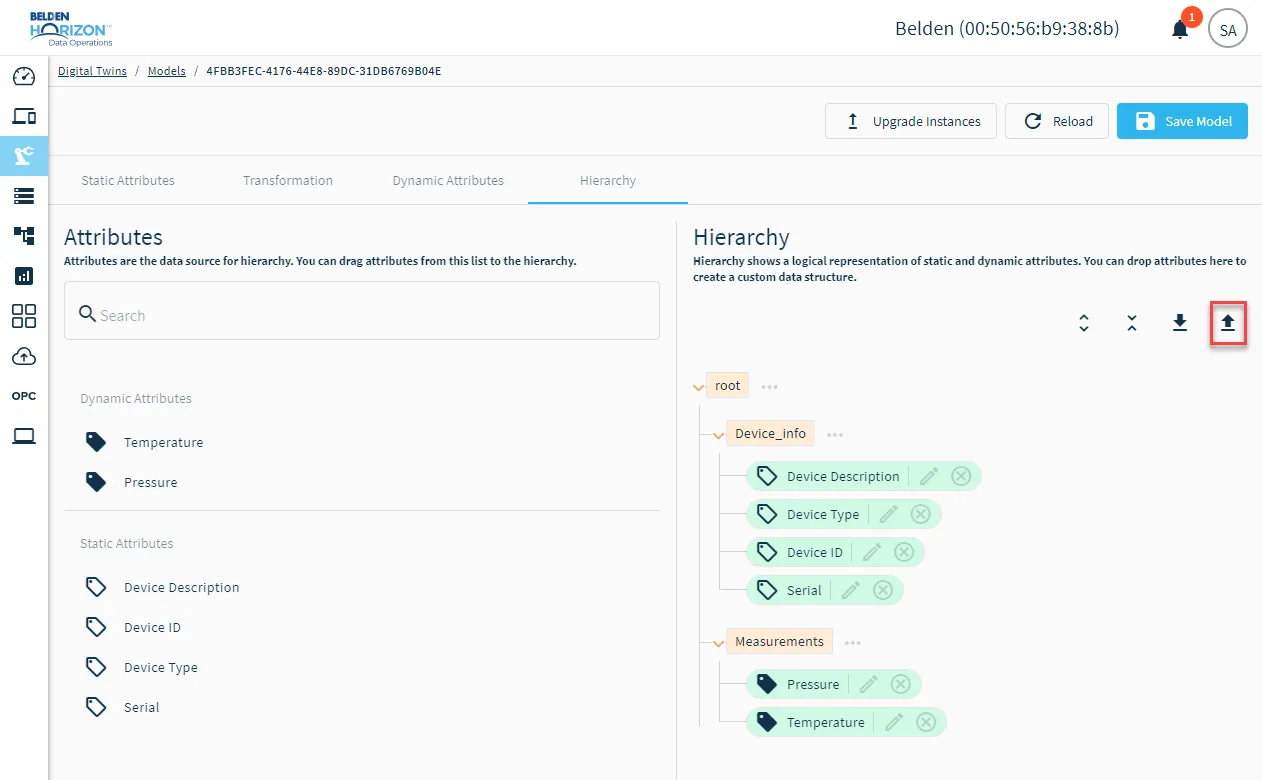
Task: Open Device_info more-options menu
Action: point(835,434)
